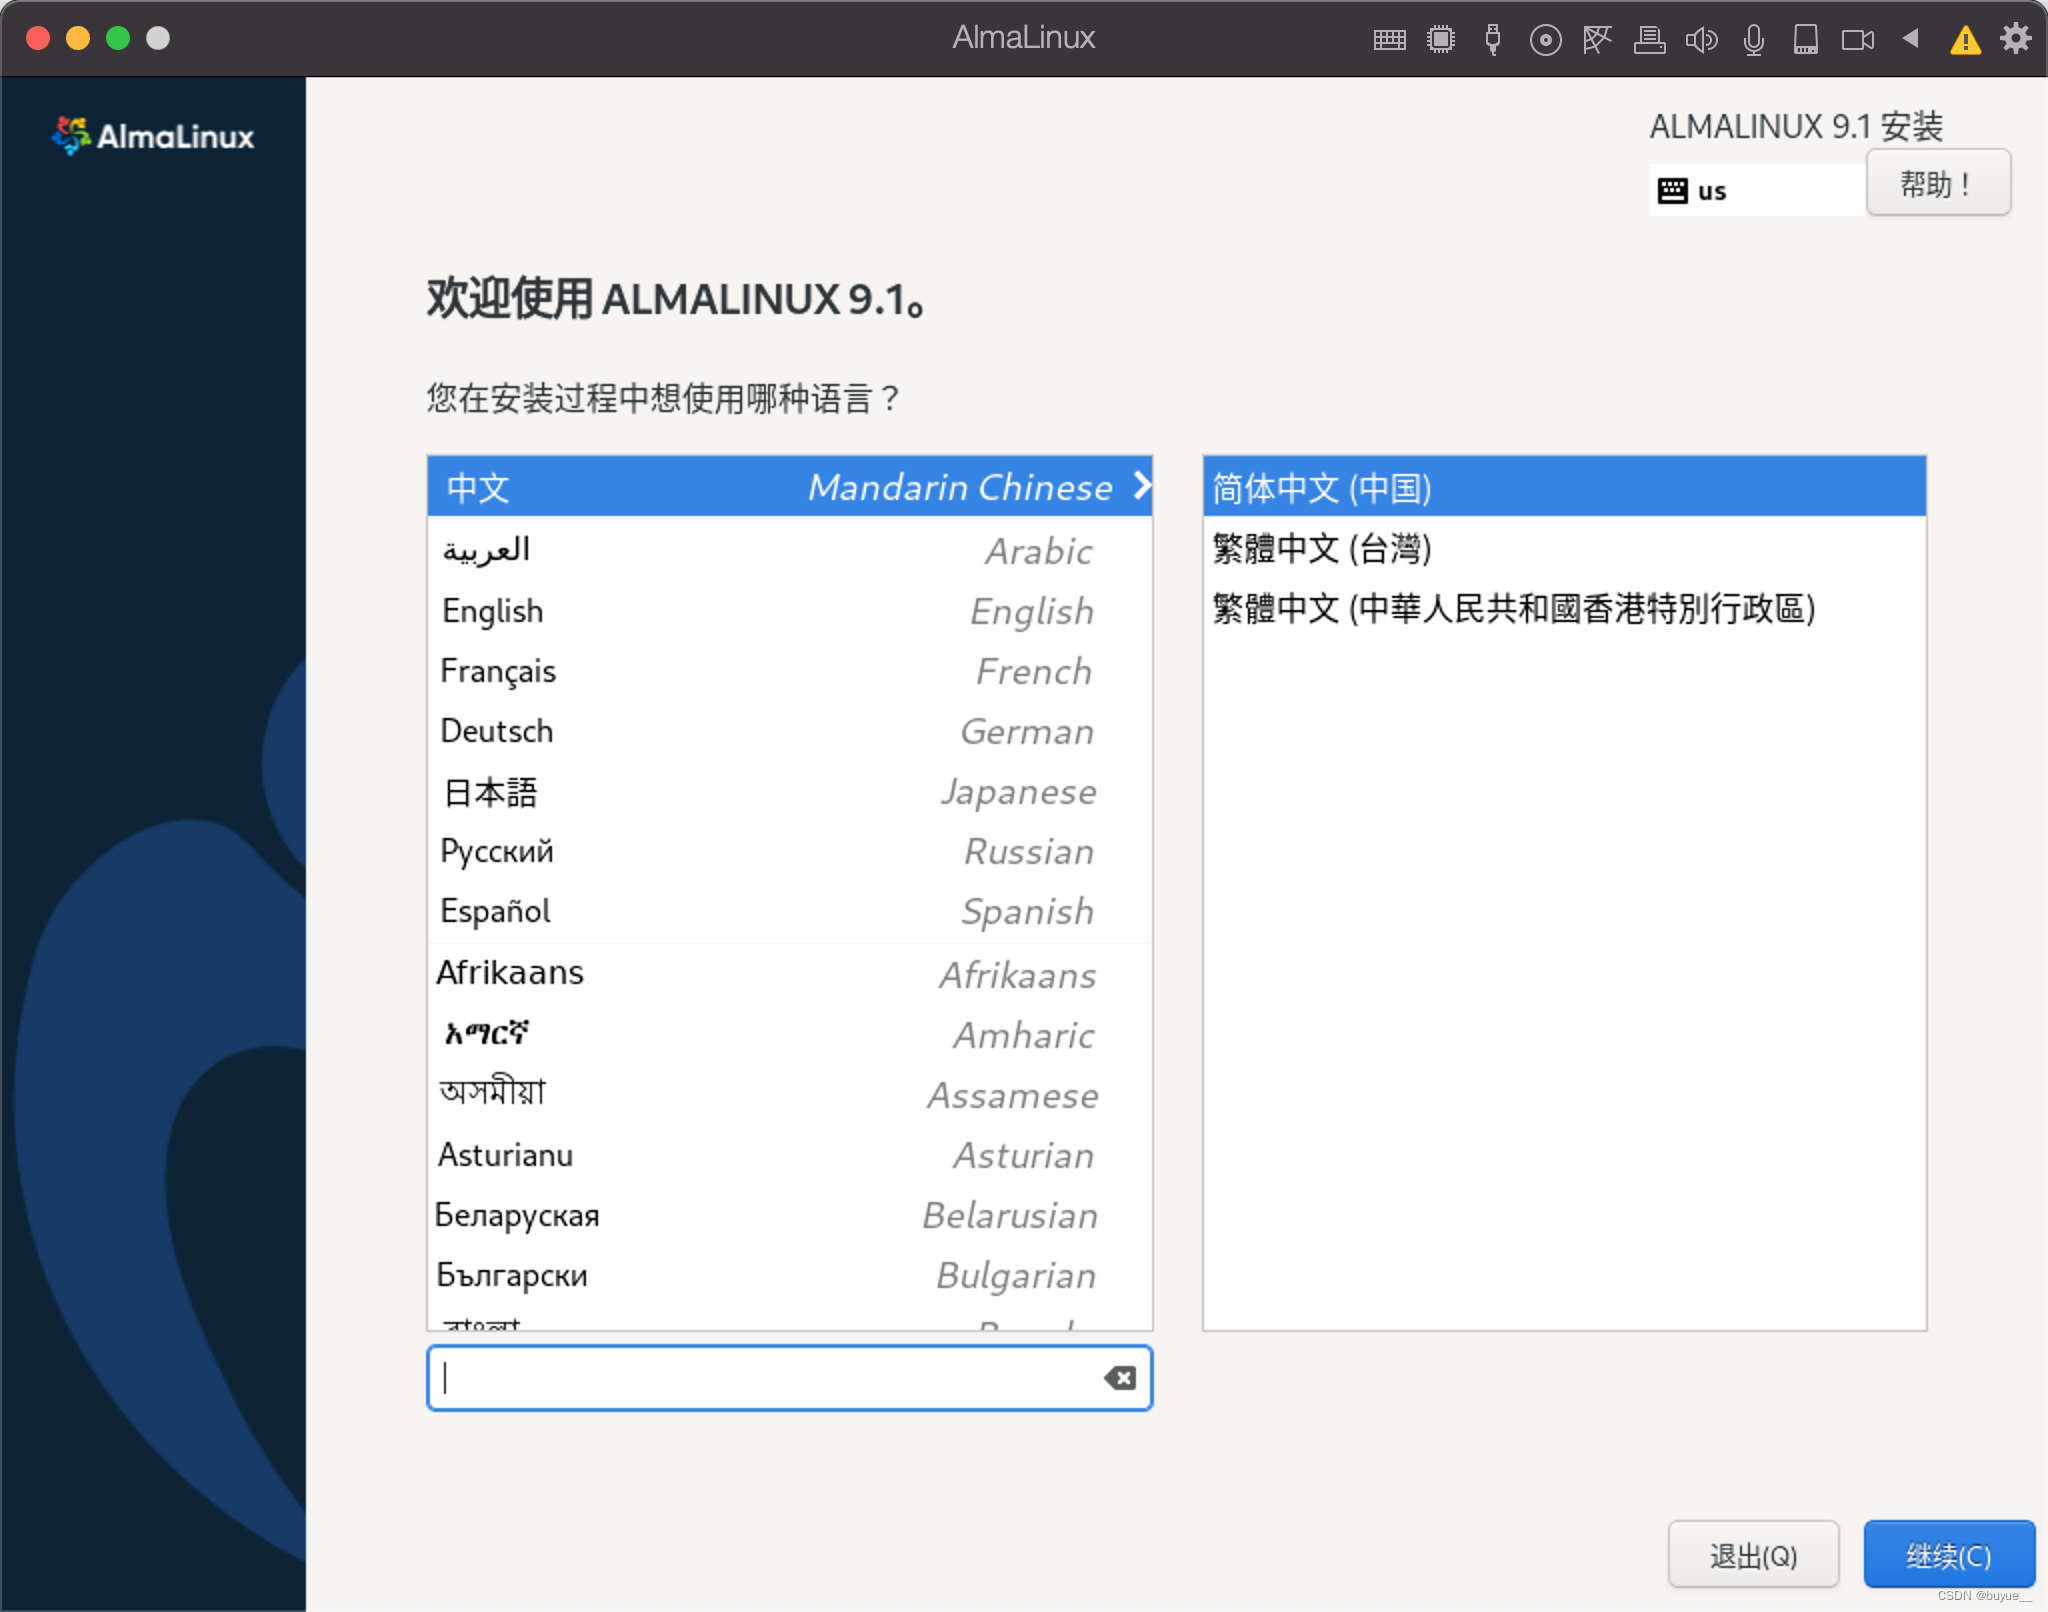The height and width of the screenshot is (1612, 2048).
Task: Clear the language search field
Action: tap(1120, 1378)
